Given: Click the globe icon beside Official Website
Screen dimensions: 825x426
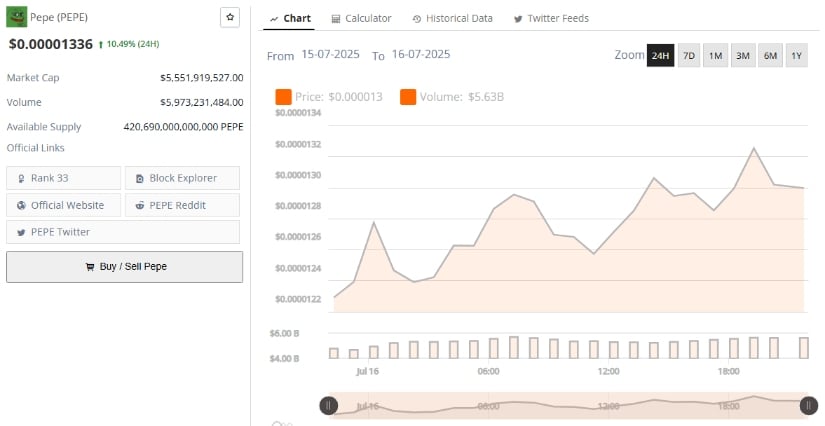Looking at the screenshot, I should (21, 206).
